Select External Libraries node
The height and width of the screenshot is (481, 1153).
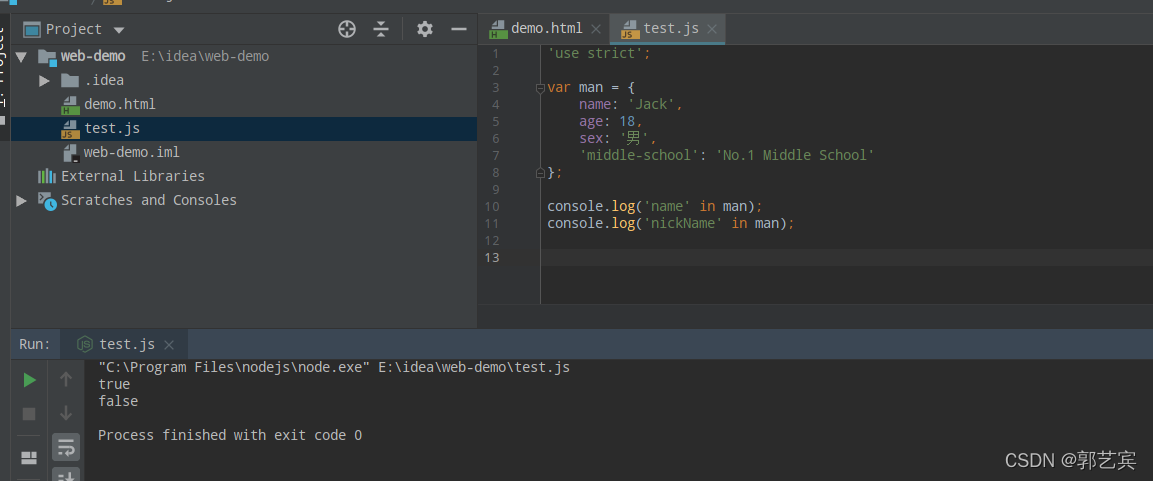click(x=132, y=177)
